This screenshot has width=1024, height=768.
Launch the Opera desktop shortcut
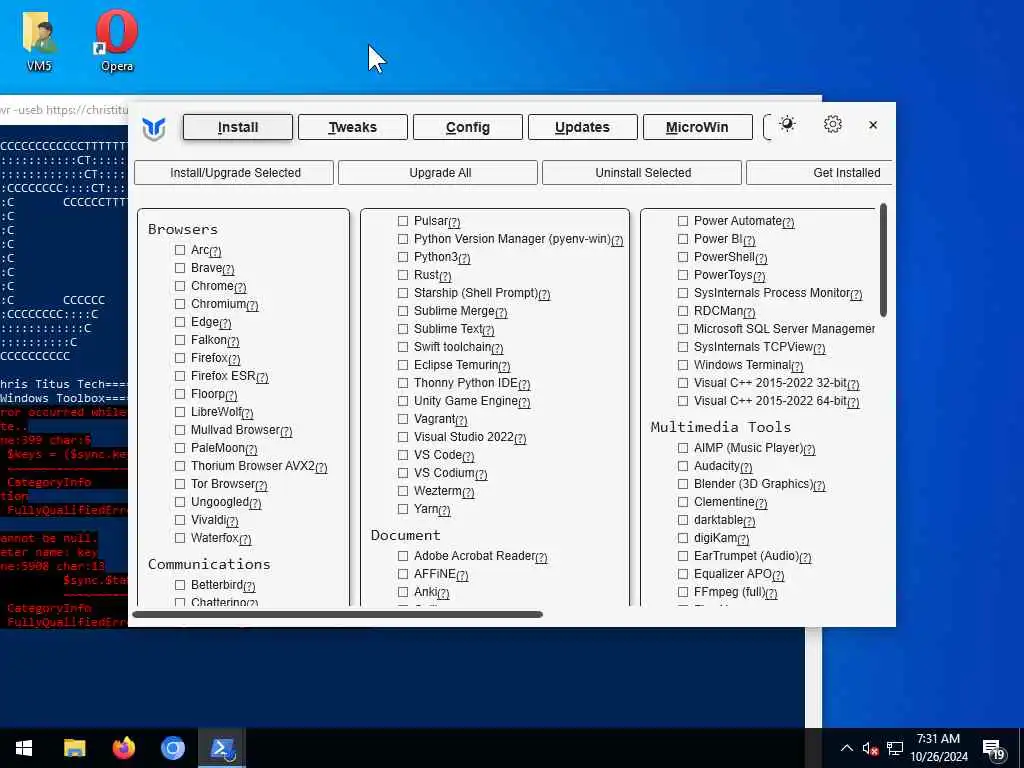coord(117,41)
